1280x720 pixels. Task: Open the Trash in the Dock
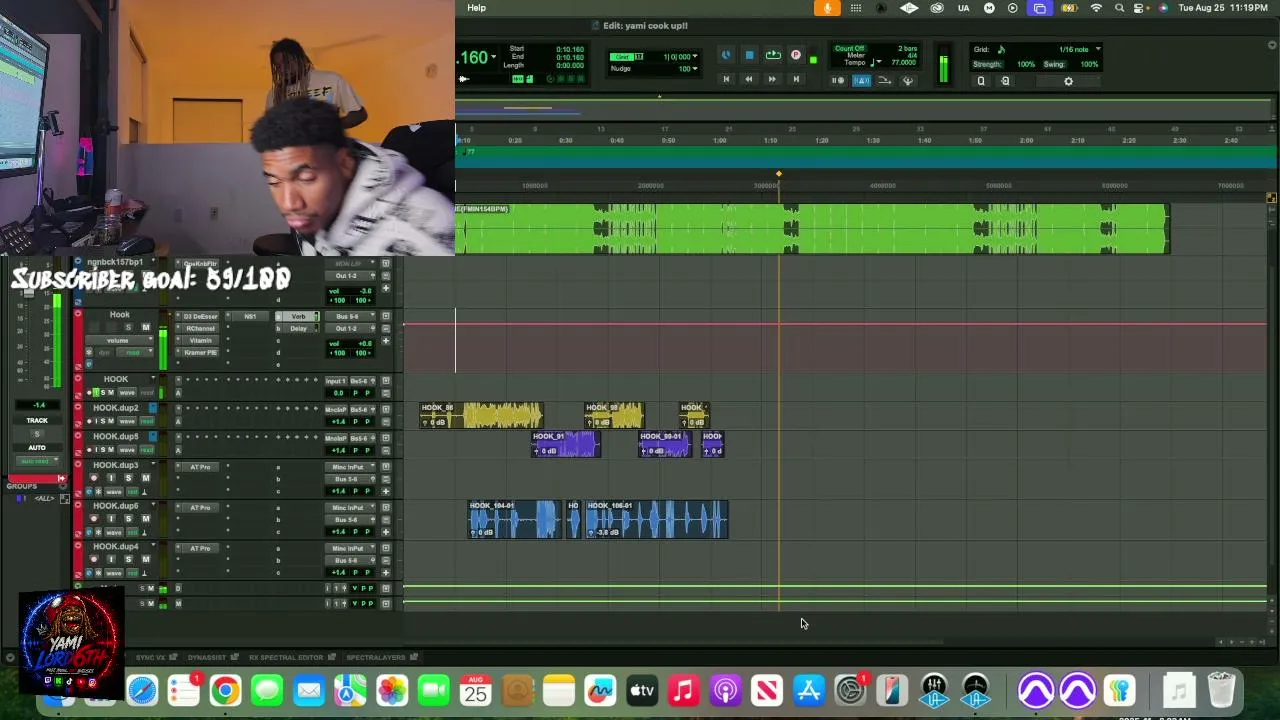[x=1221, y=690]
